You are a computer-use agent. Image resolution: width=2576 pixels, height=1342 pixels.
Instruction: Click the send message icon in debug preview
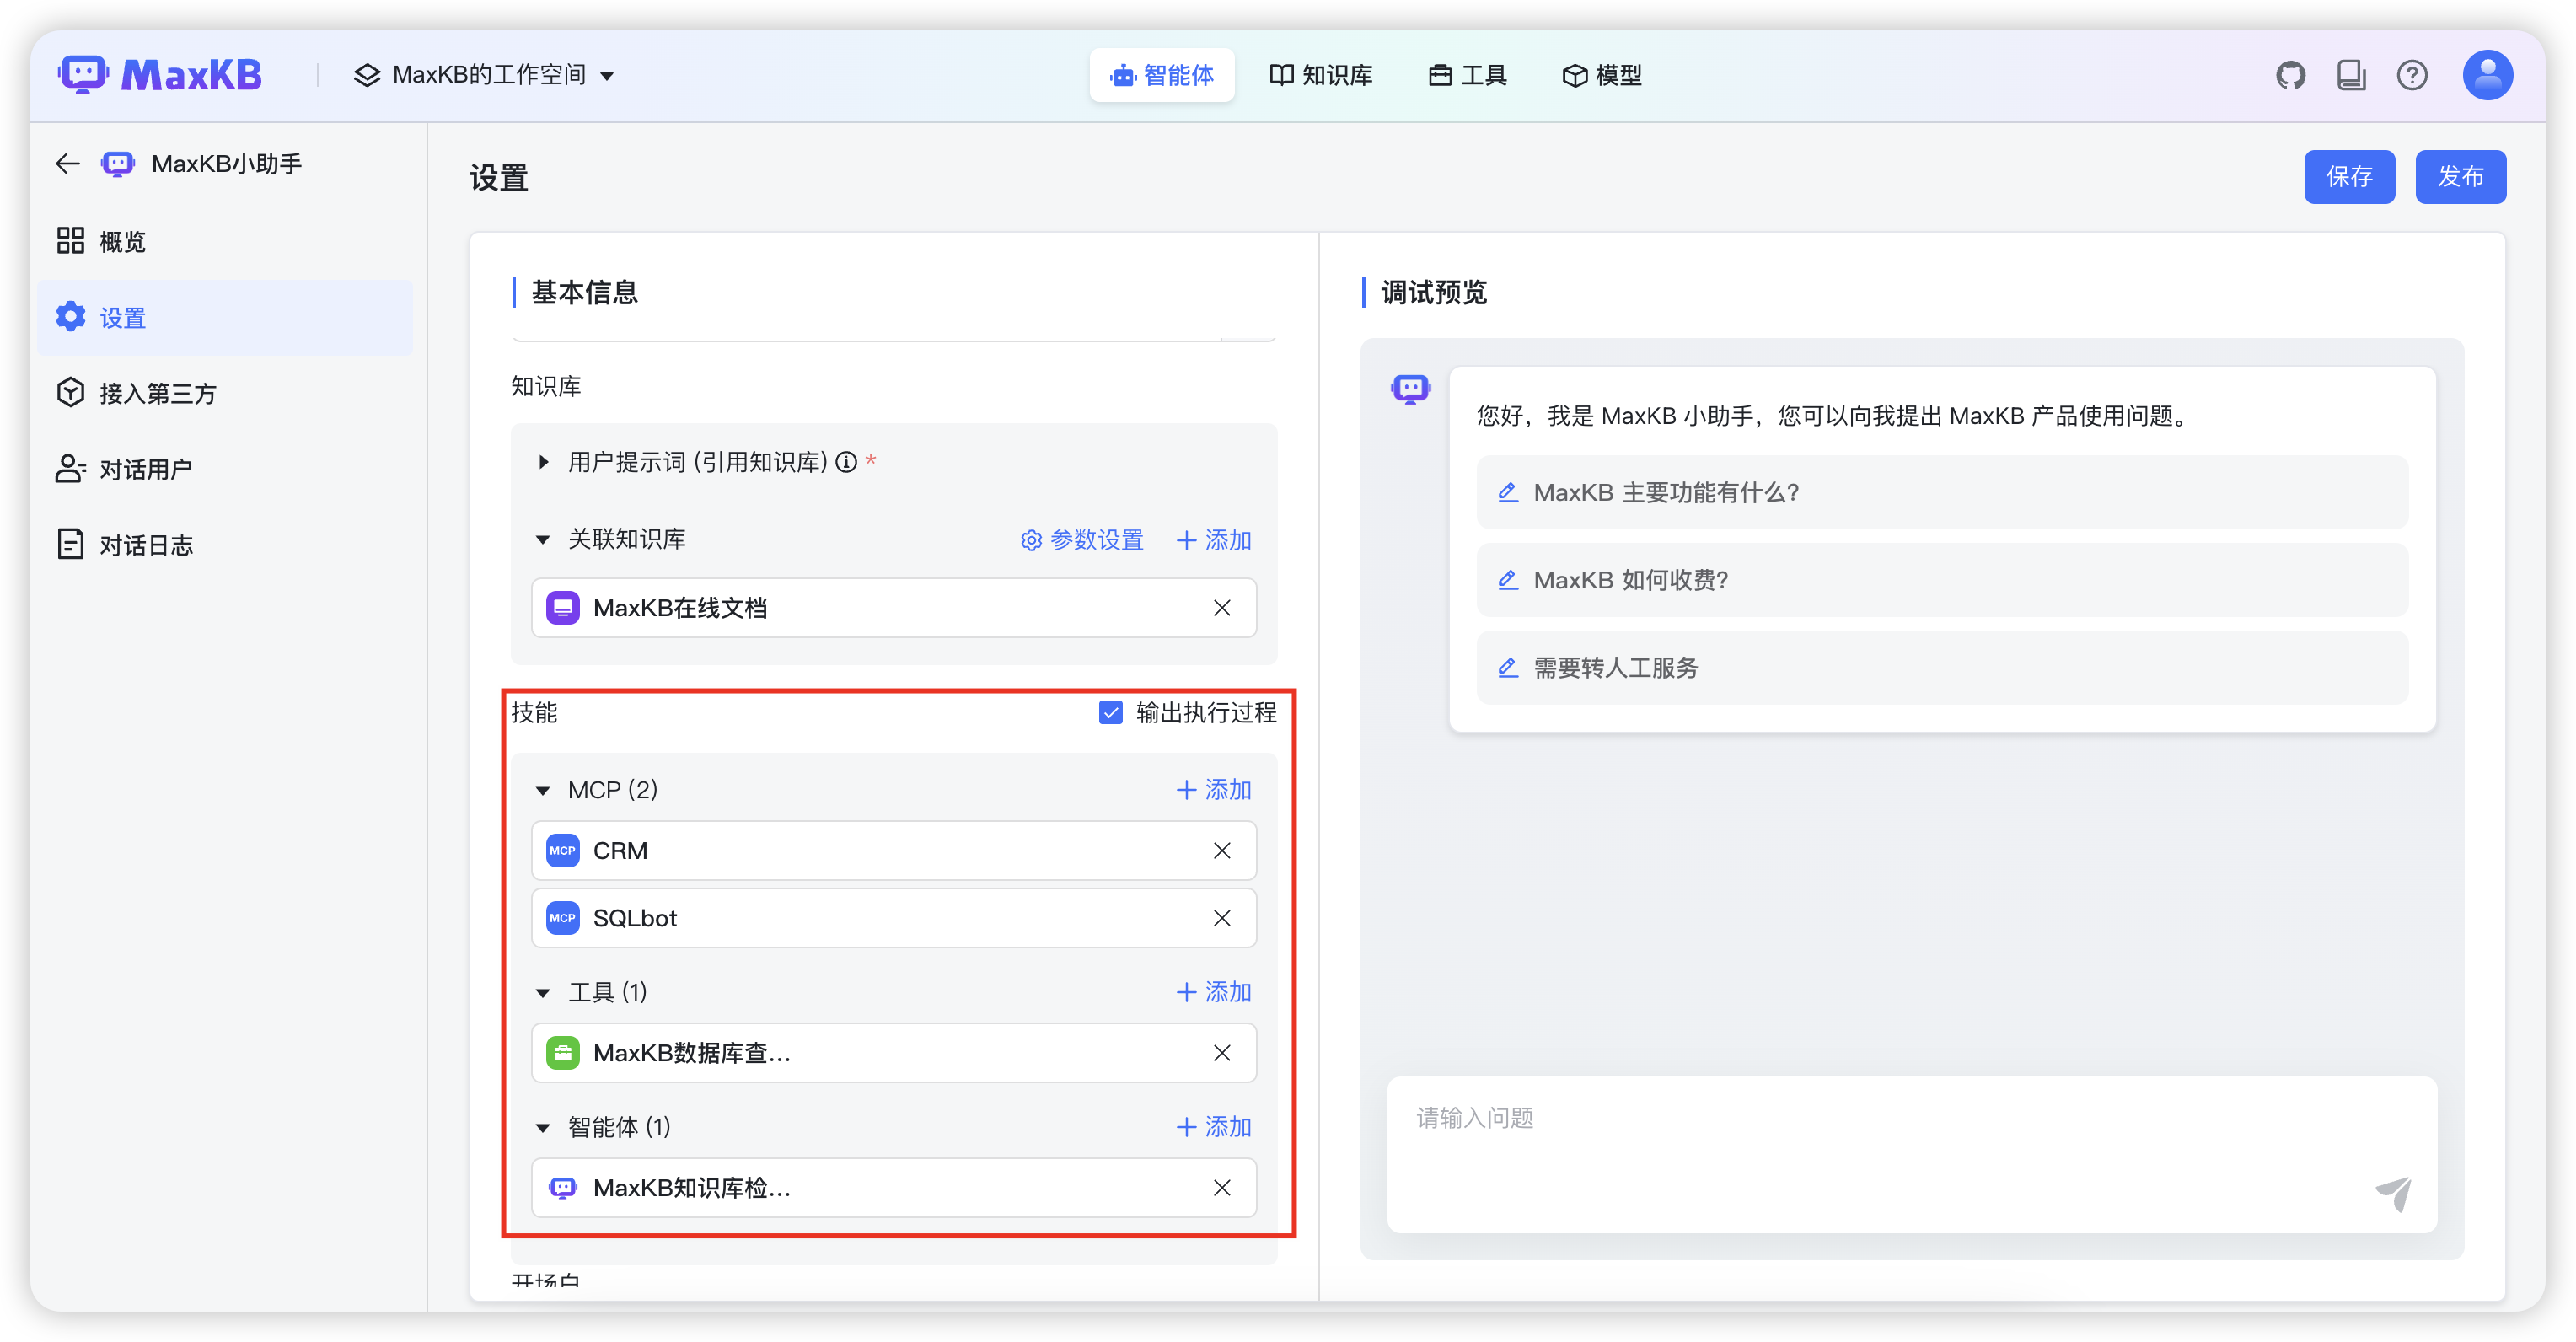pyautogui.click(x=2394, y=1194)
